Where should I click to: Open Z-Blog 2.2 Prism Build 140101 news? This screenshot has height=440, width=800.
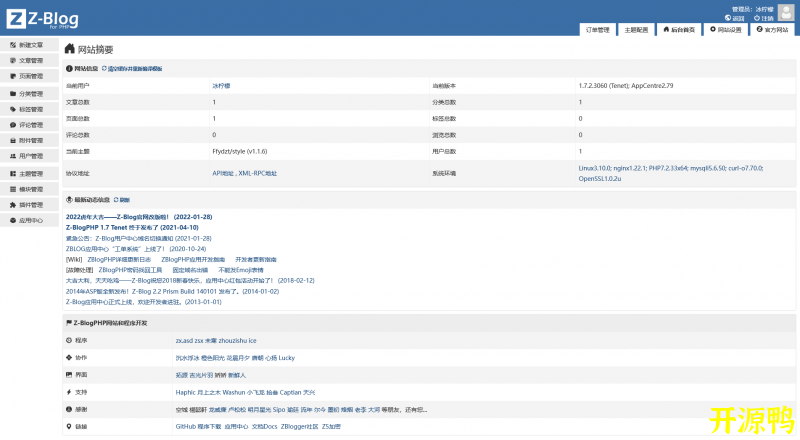click(172, 291)
